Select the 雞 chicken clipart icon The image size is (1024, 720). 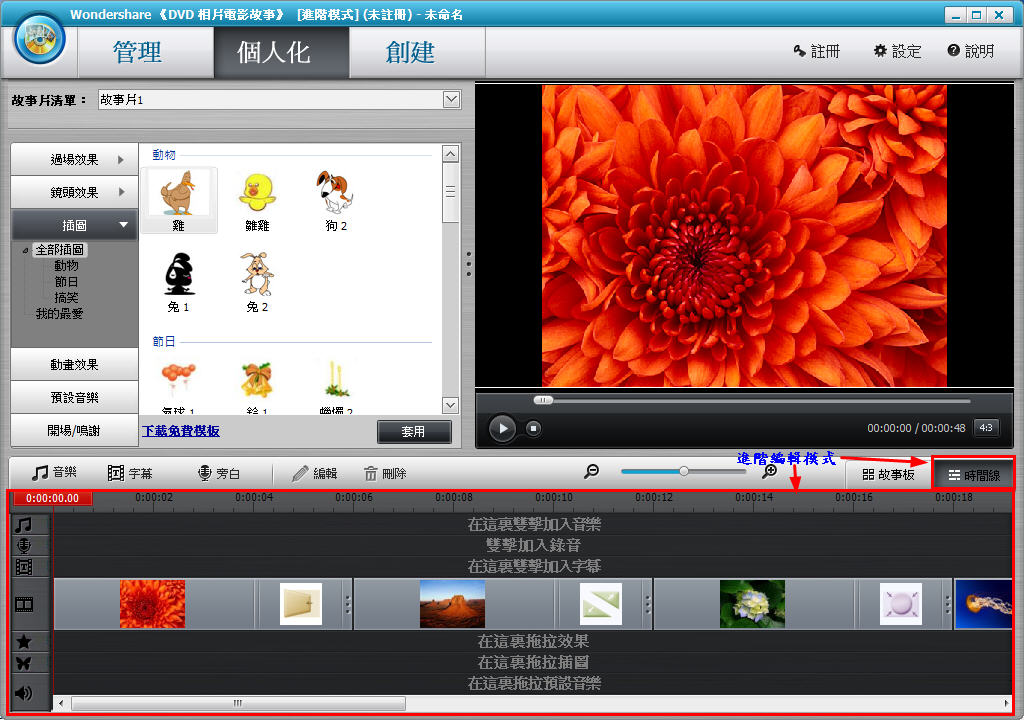click(x=178, y=200)
